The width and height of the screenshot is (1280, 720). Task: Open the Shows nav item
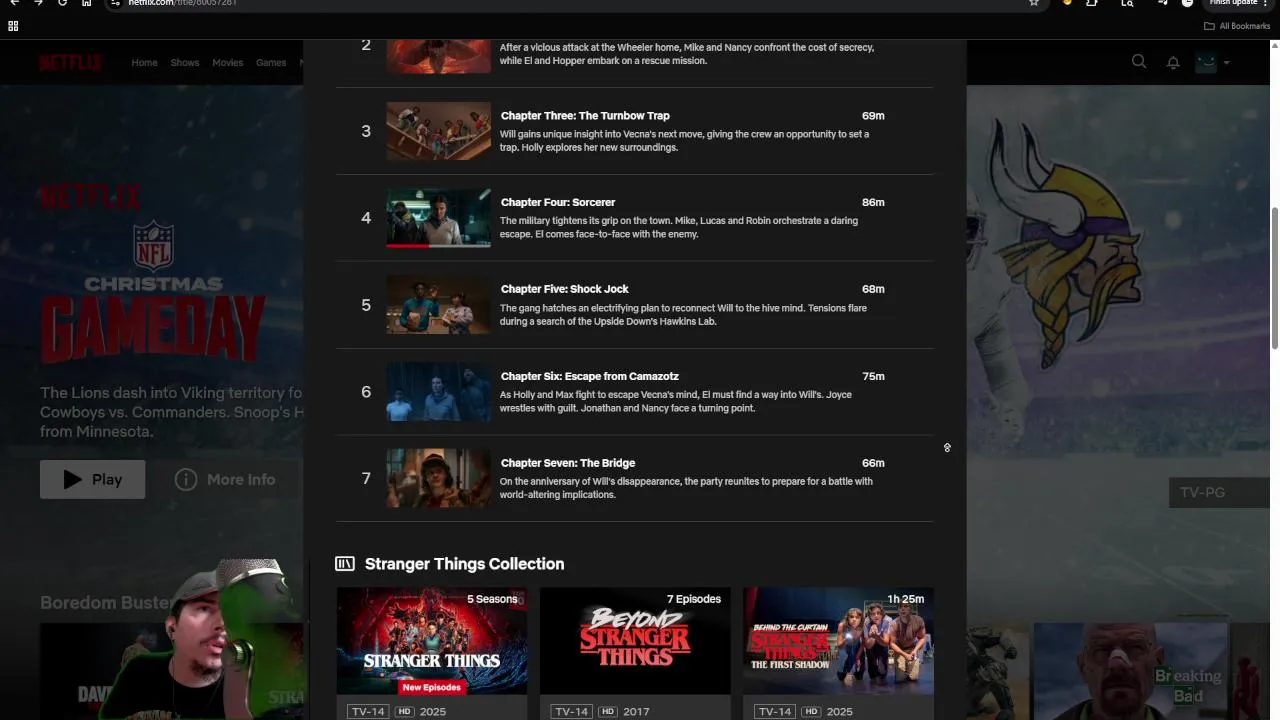click(184, 62)
